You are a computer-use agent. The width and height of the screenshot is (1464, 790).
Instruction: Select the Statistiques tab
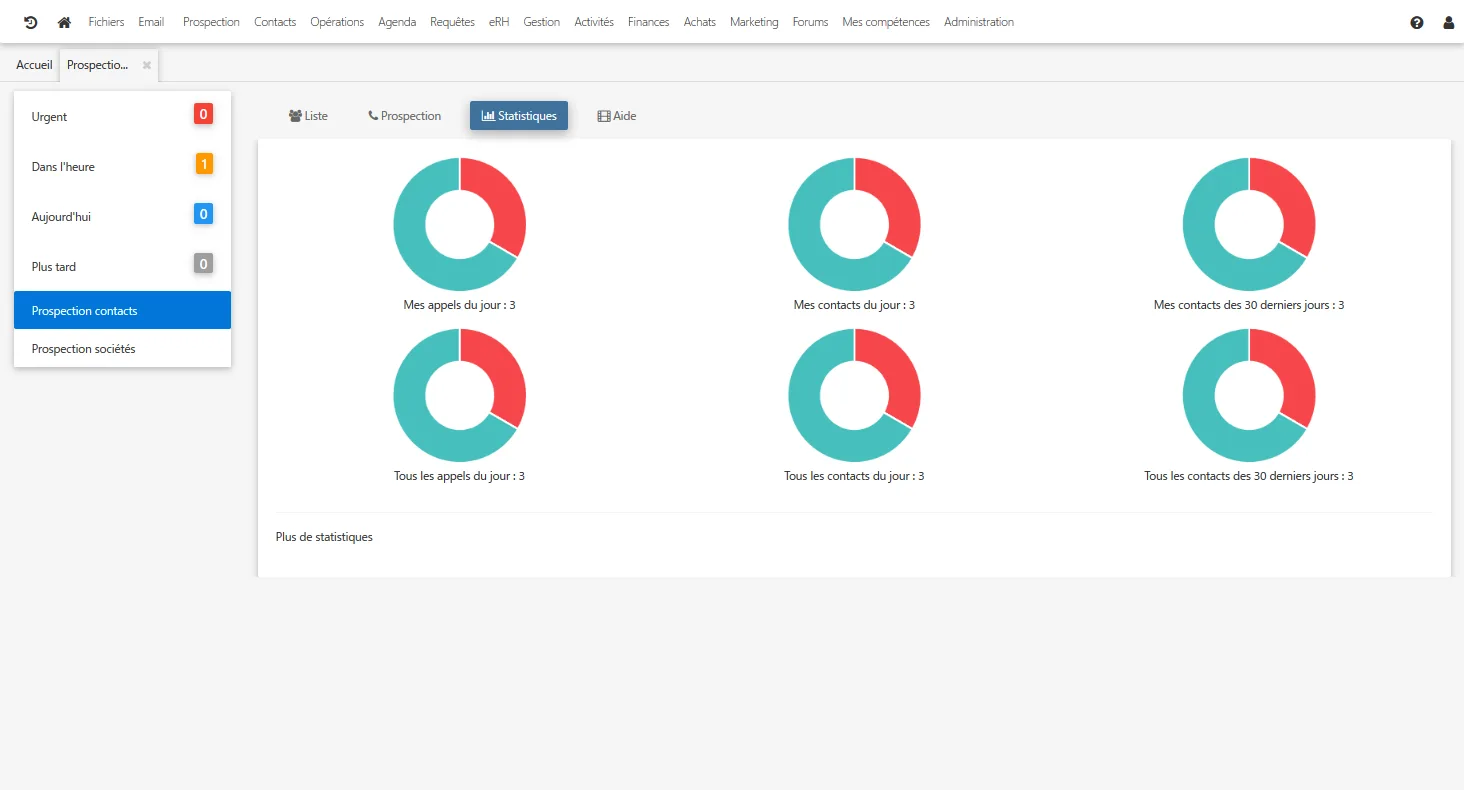point(519,116)
